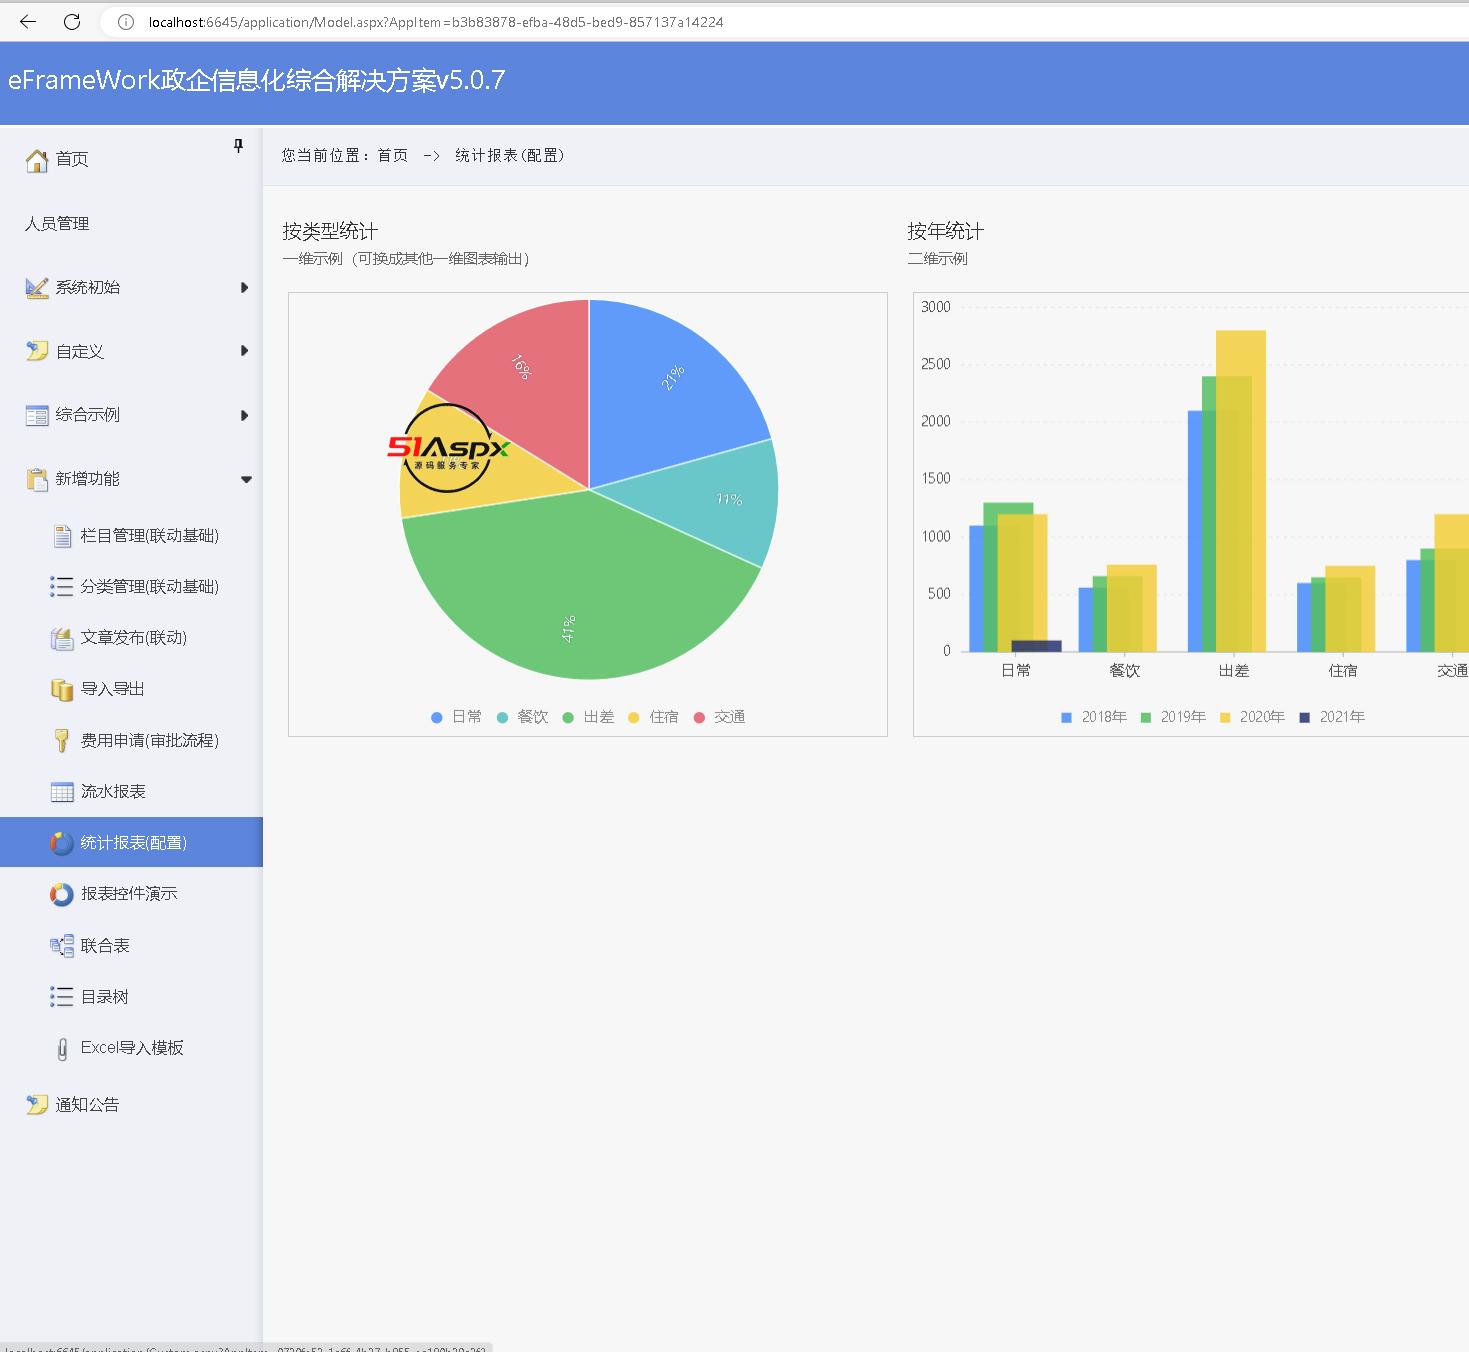Select 目录树 in the sidebar
The height and width of the screenshot is (1352, 1469).
click(105, 997)
